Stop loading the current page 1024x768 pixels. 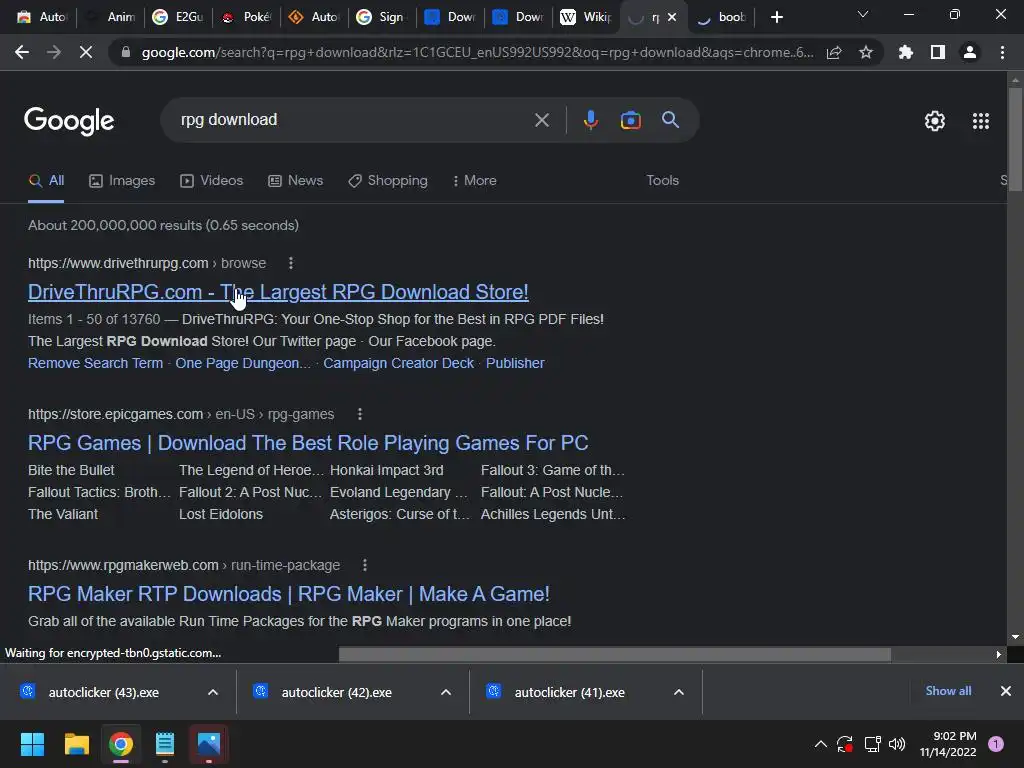86,52
